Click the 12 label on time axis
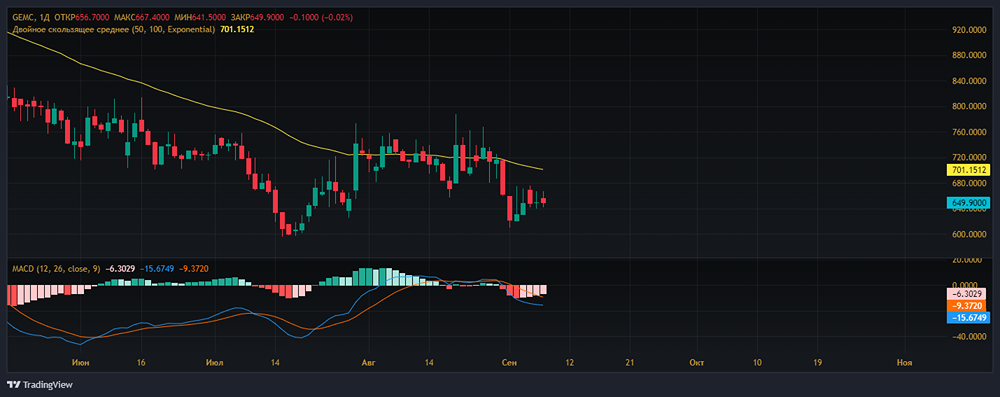 pyautogui.click(x=570, y=362)
